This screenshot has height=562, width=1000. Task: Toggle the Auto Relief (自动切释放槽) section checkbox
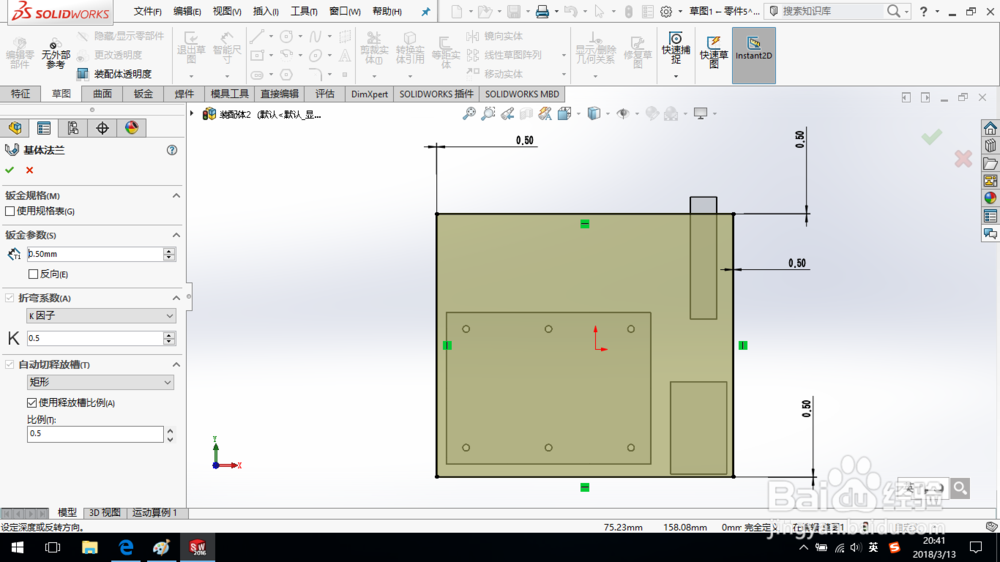pos(10,364)
